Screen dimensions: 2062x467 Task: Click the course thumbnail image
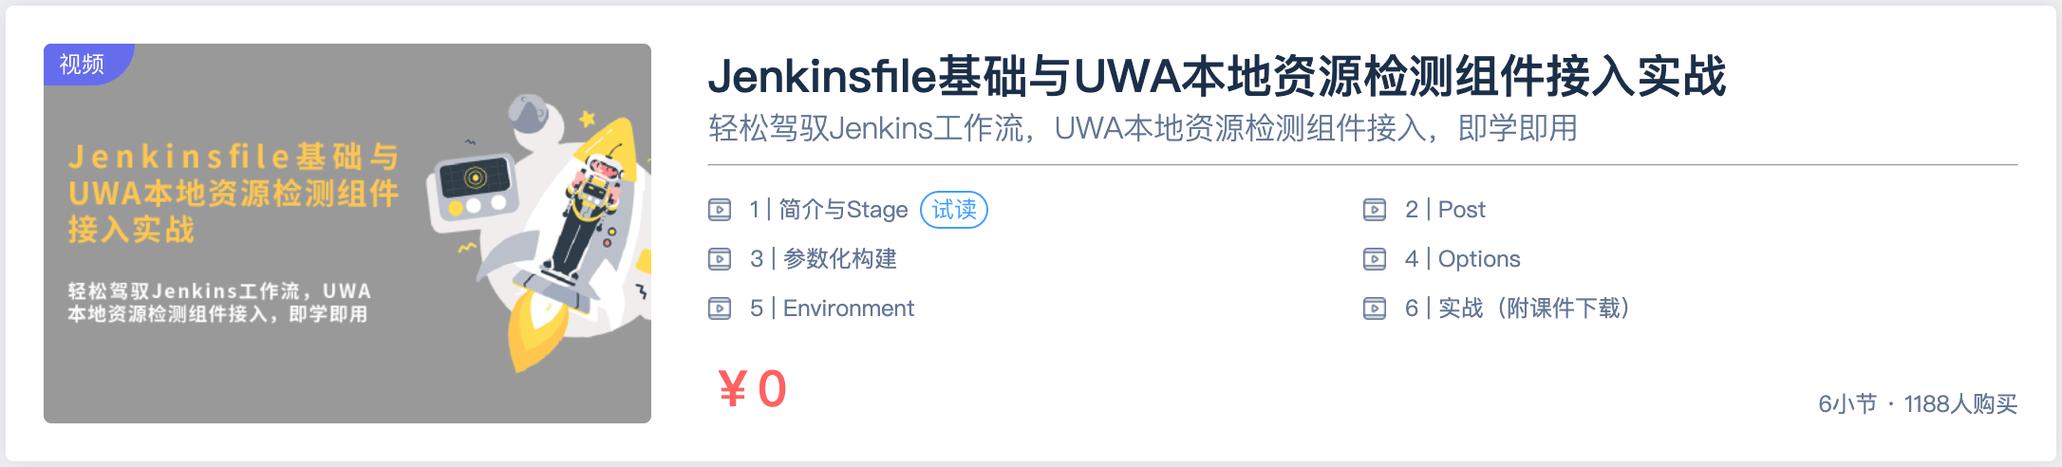tap(347, 233)
